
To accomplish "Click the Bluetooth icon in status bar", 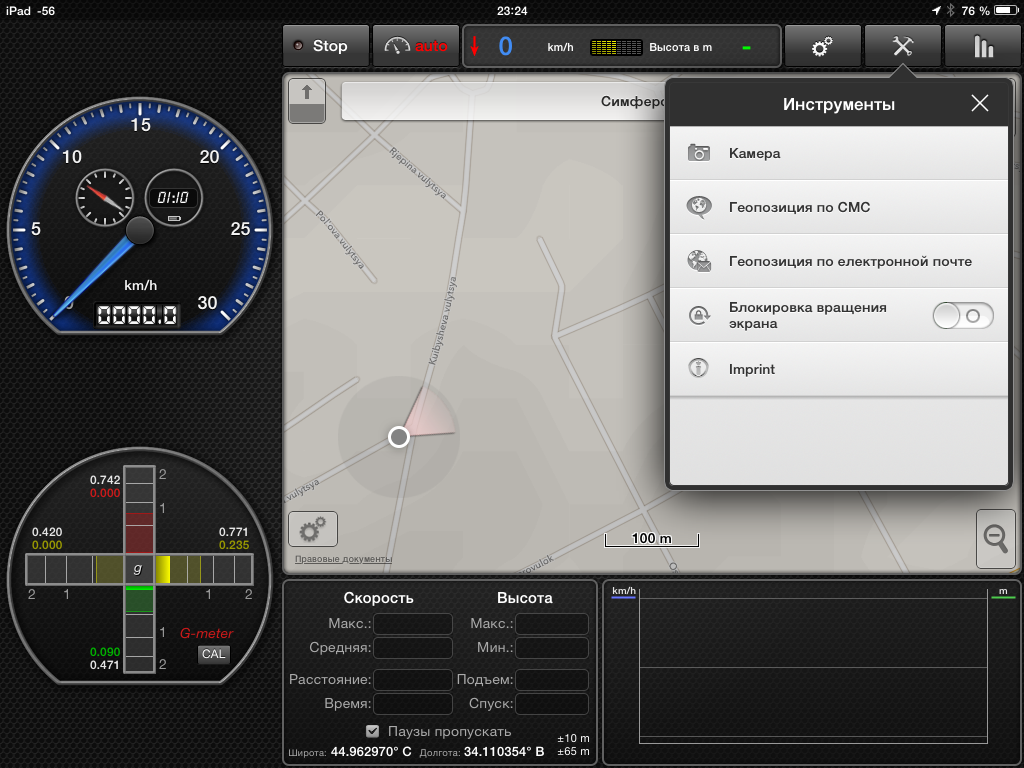I will click(x=951, y=10).
